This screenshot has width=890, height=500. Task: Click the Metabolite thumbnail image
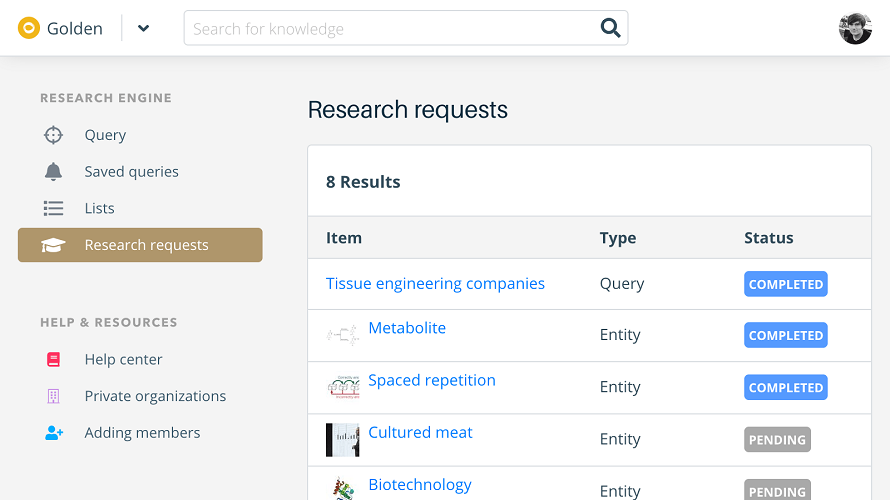[343, 335]
